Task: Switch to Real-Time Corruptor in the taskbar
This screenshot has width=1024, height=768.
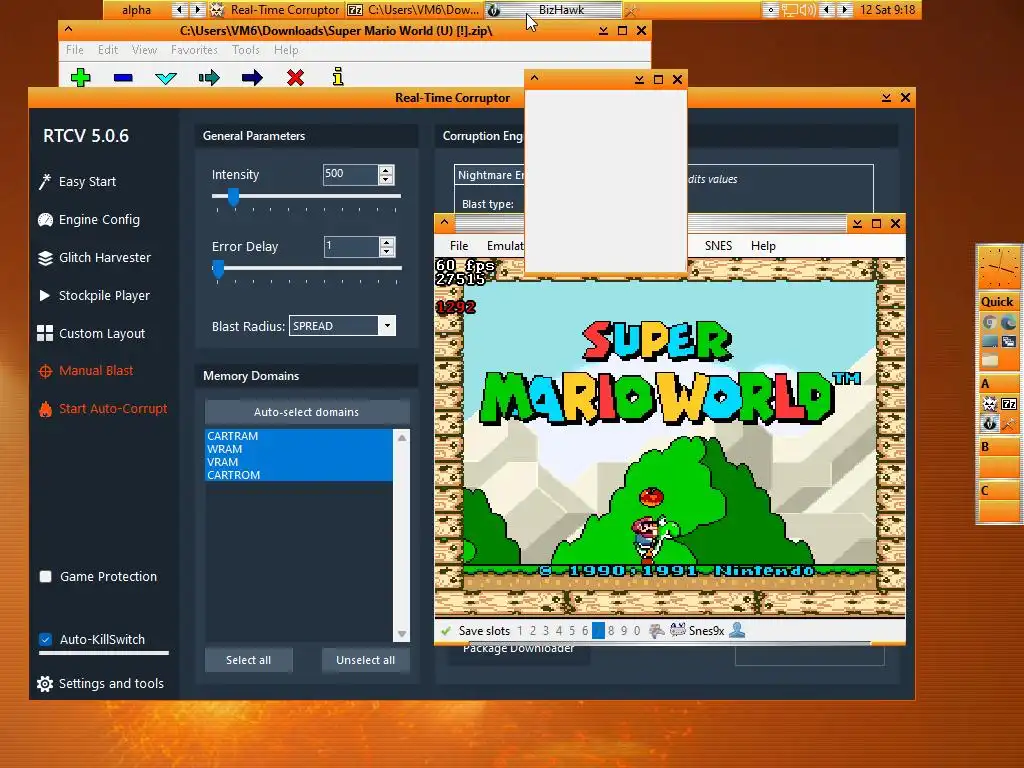Action: pos(276,10)
